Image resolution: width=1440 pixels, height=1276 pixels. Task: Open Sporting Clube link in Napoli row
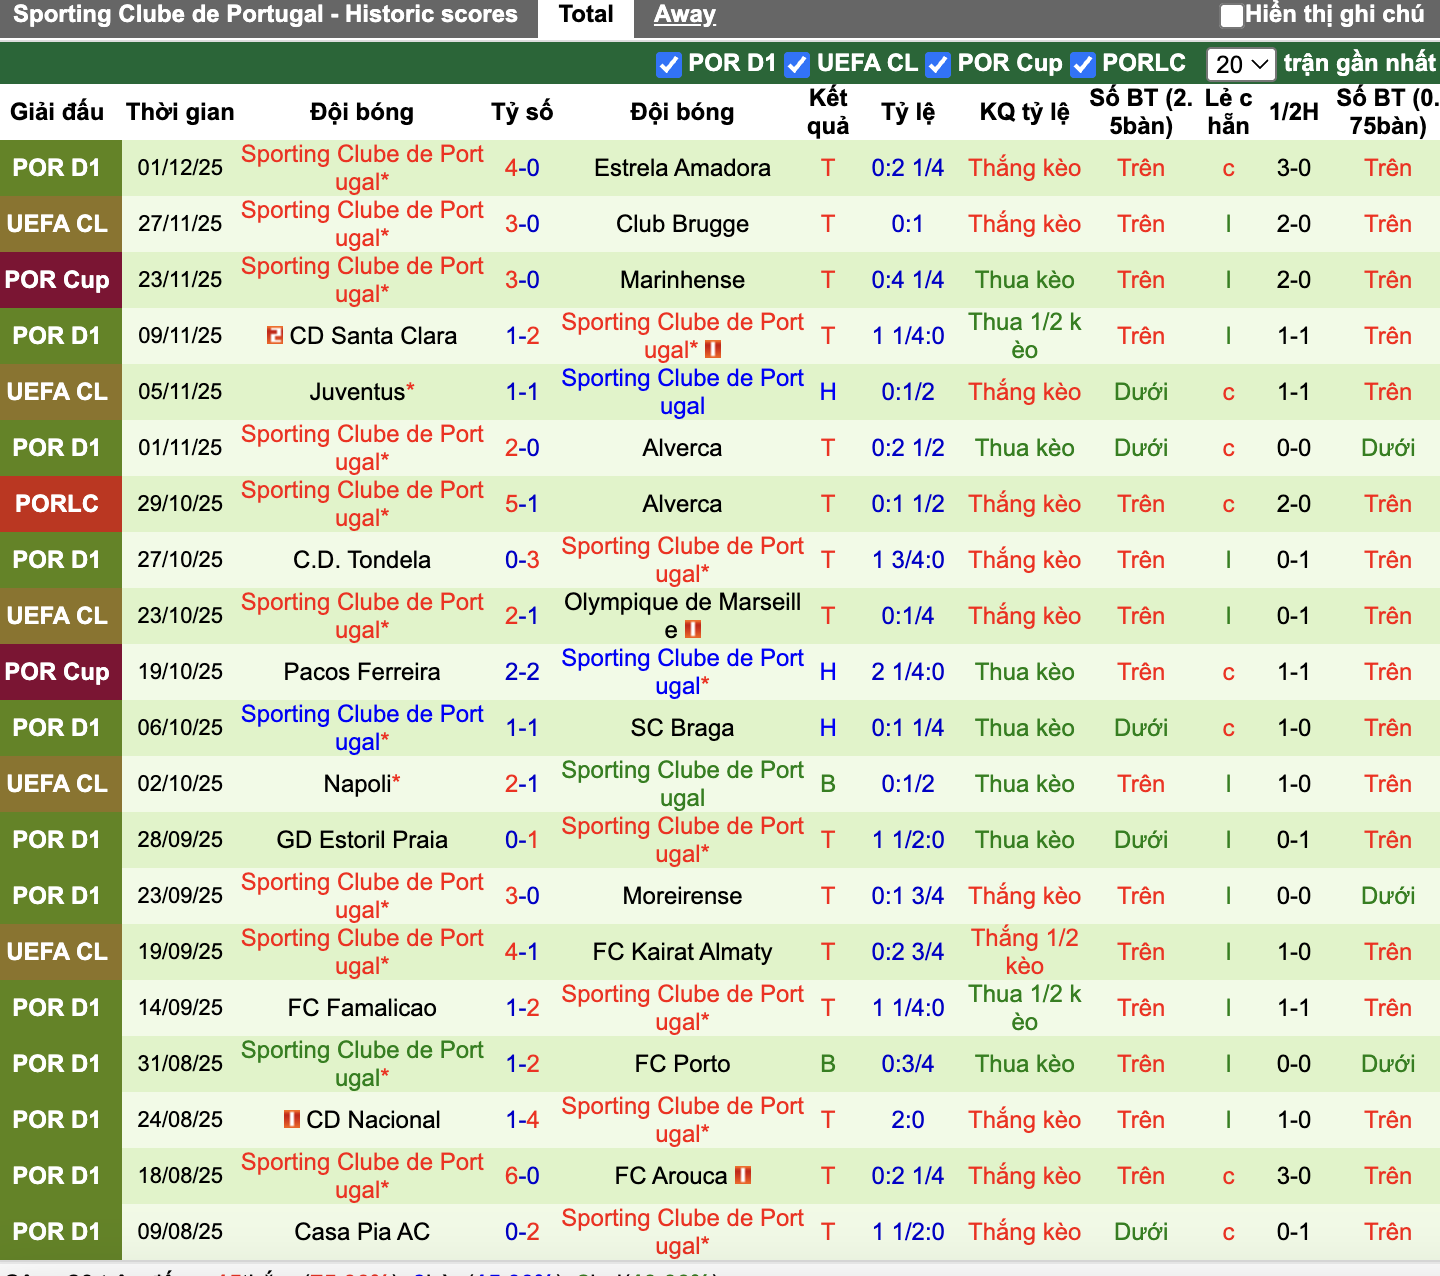click(682, 784)
